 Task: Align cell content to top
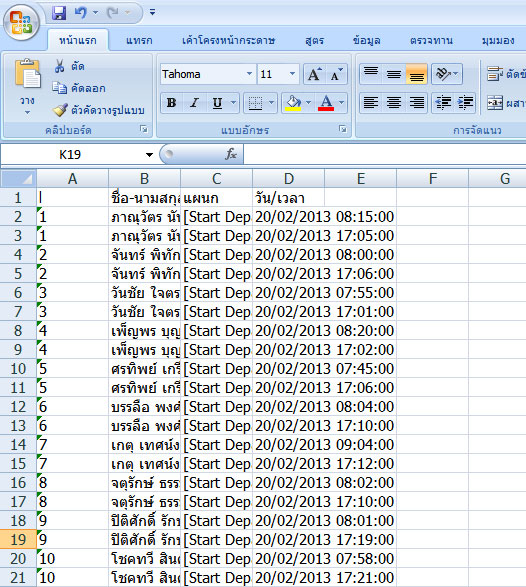(x=371, y=74)
